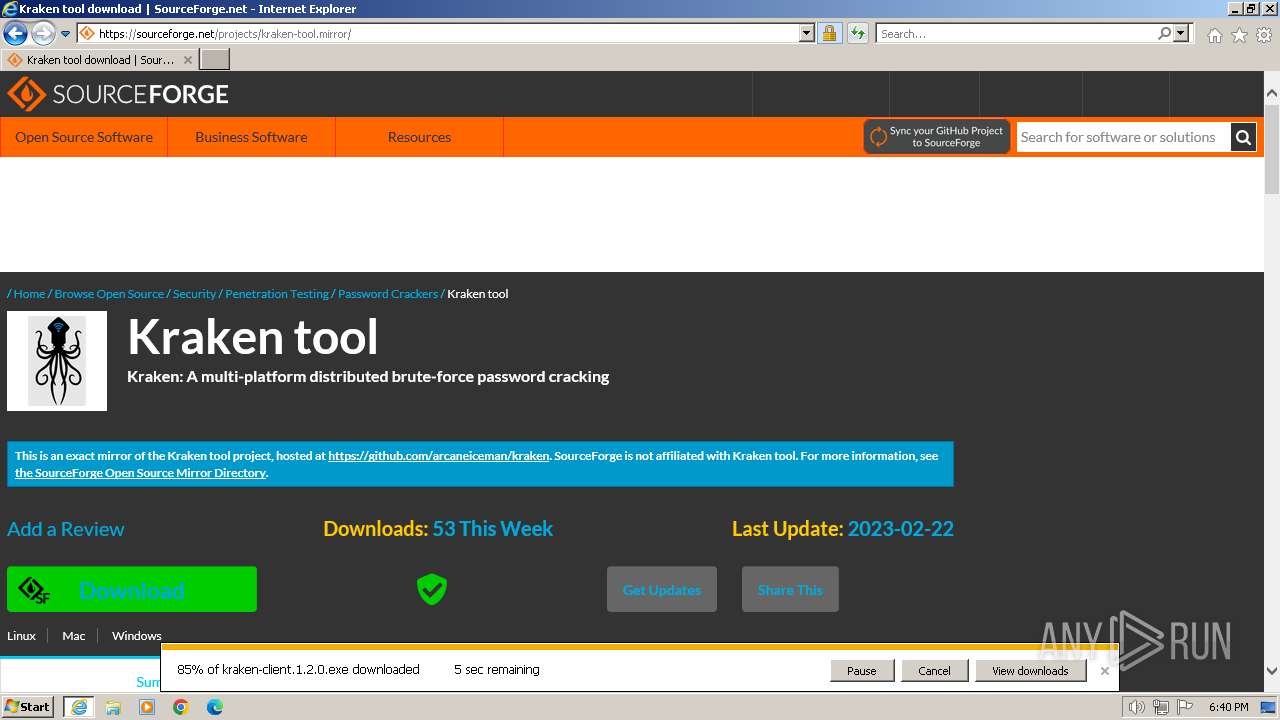Viewport: 1280px width, 720px height.
Task: Click the volume speaker tray icon
Action: pyautogui.click(x=1136, y=707)
